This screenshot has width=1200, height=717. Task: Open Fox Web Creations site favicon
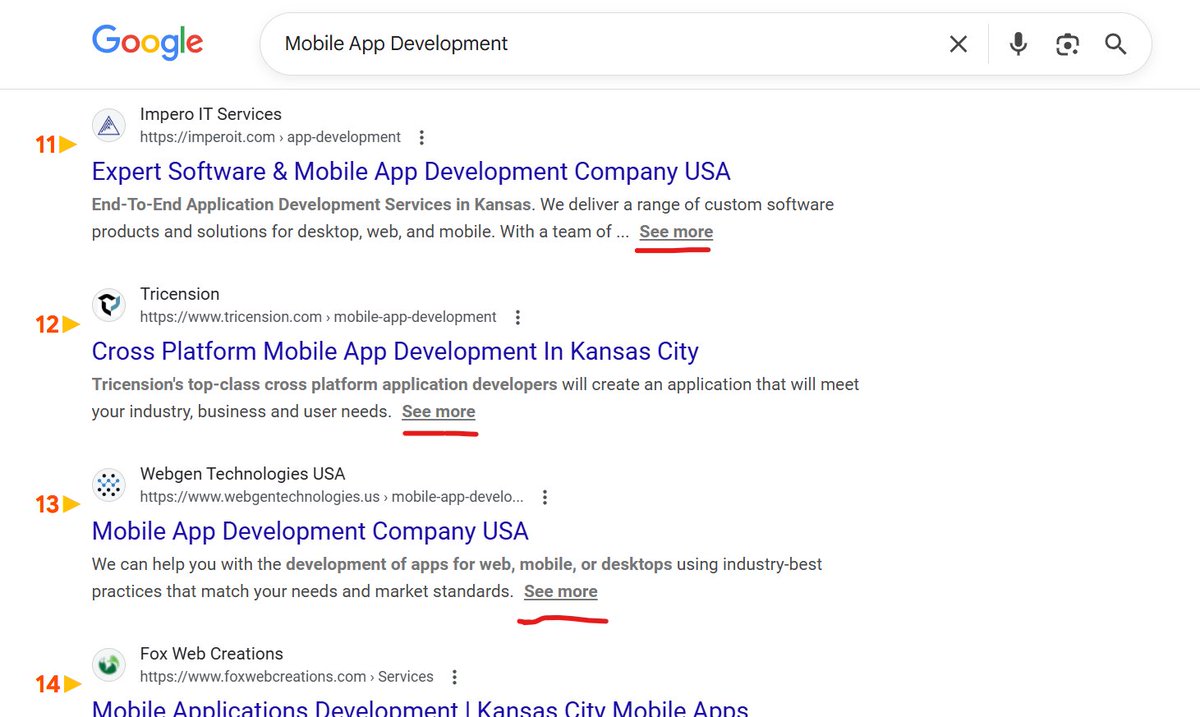pos(109,665)
